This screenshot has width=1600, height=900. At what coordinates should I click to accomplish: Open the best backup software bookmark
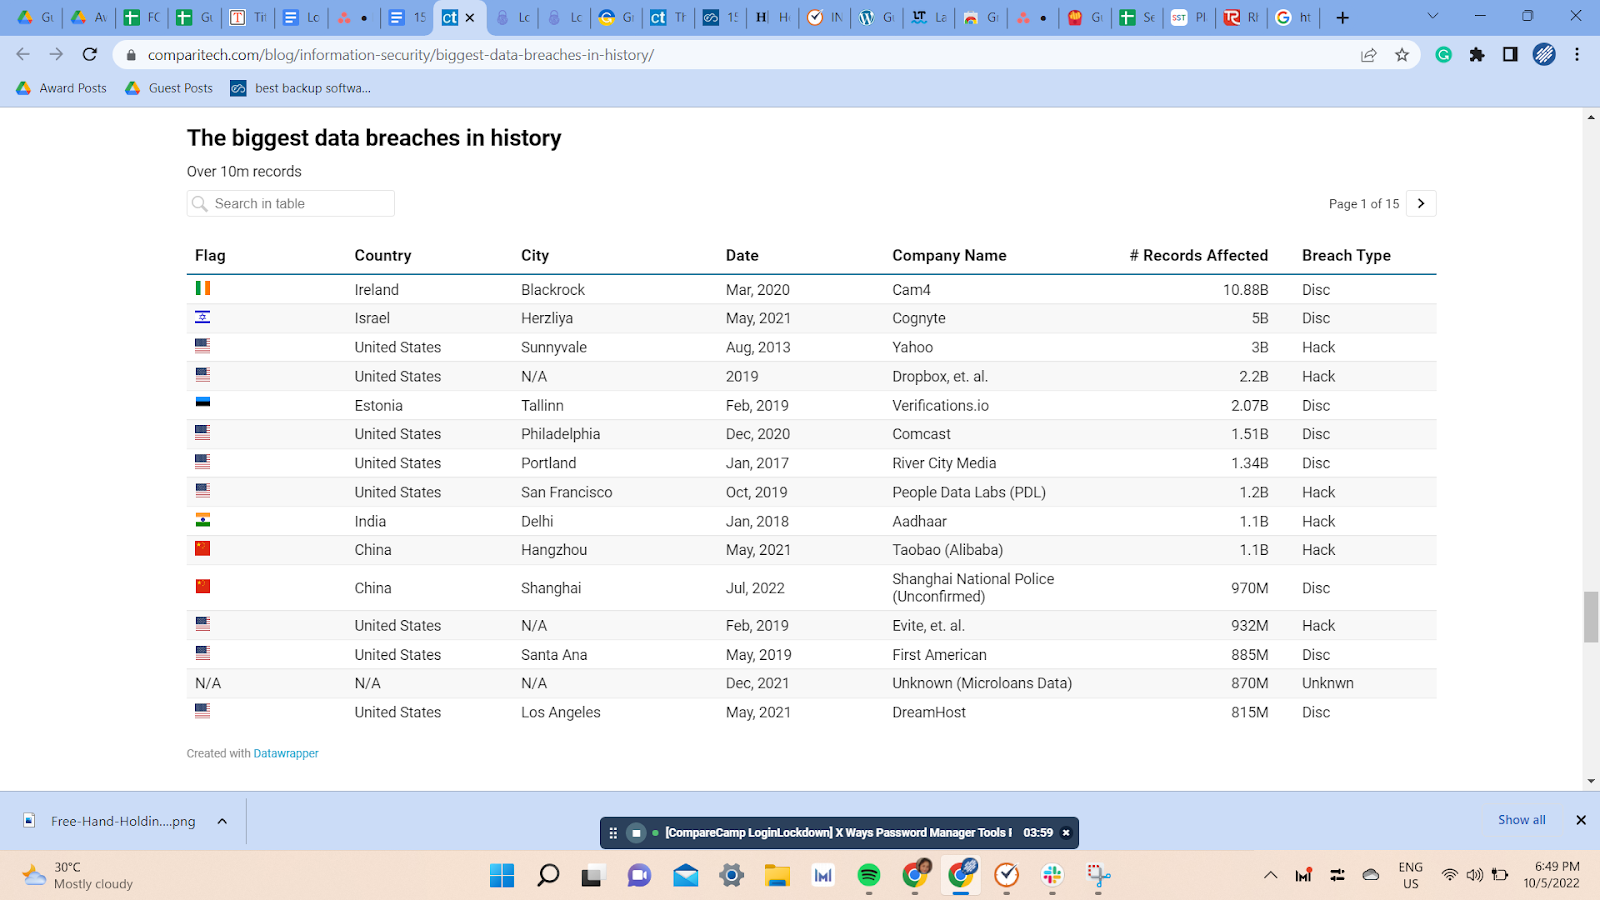(300, 88)
